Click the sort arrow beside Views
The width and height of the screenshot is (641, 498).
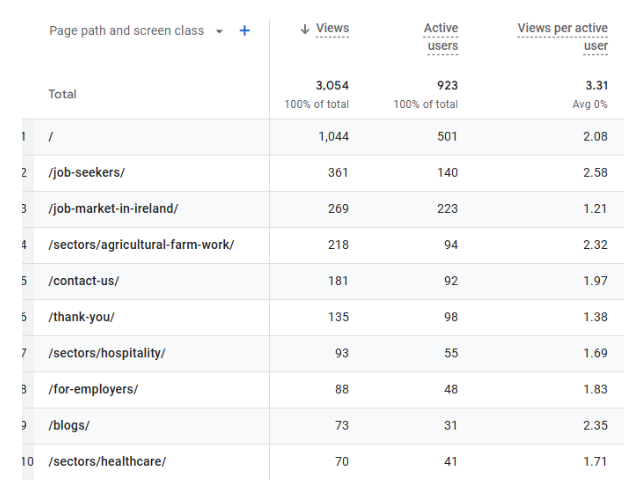point(305,29)
